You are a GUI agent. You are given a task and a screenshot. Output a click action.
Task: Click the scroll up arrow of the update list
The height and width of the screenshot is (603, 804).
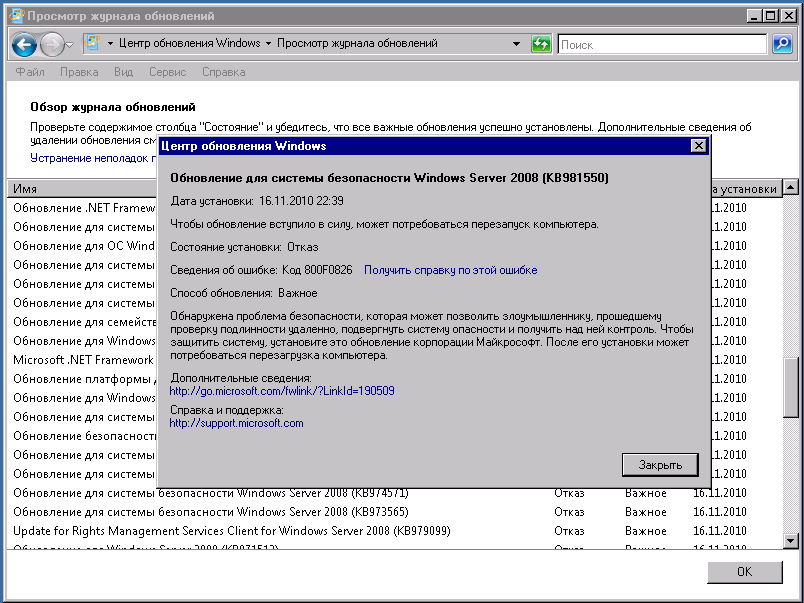coord(790,188)
